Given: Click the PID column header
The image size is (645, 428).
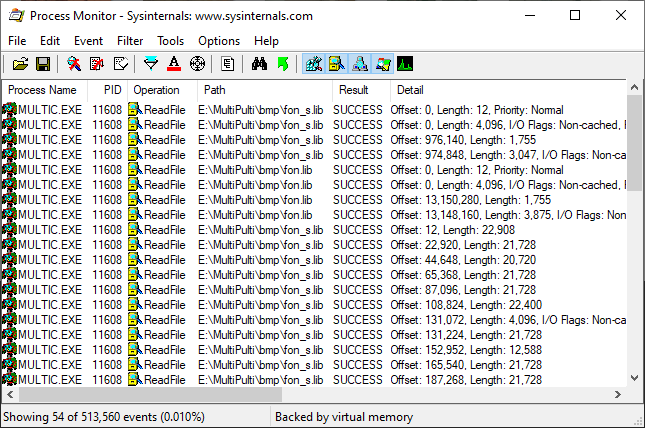Looking at the screenshot, I should (x=108, y=90).
